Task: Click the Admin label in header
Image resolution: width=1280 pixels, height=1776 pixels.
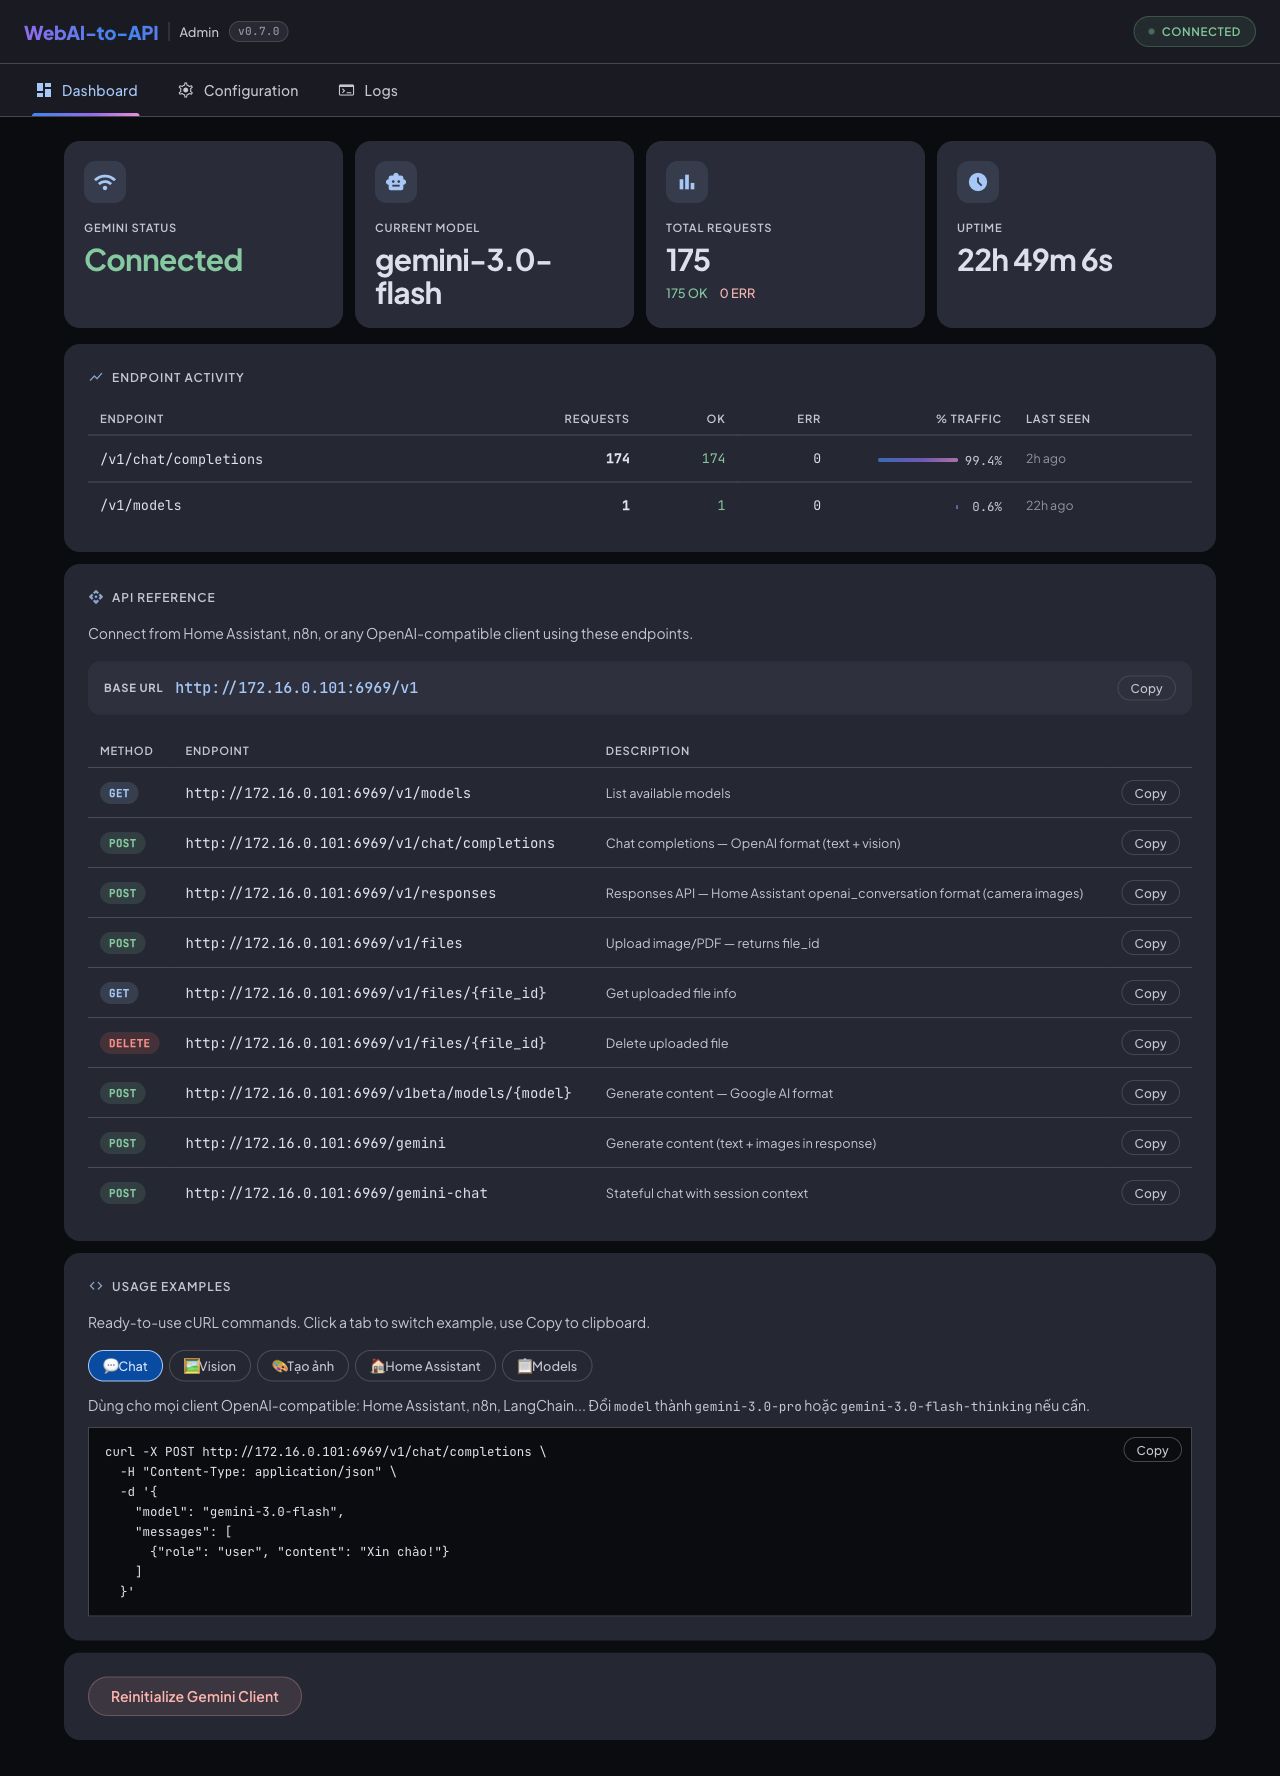Action: point(199,32)
